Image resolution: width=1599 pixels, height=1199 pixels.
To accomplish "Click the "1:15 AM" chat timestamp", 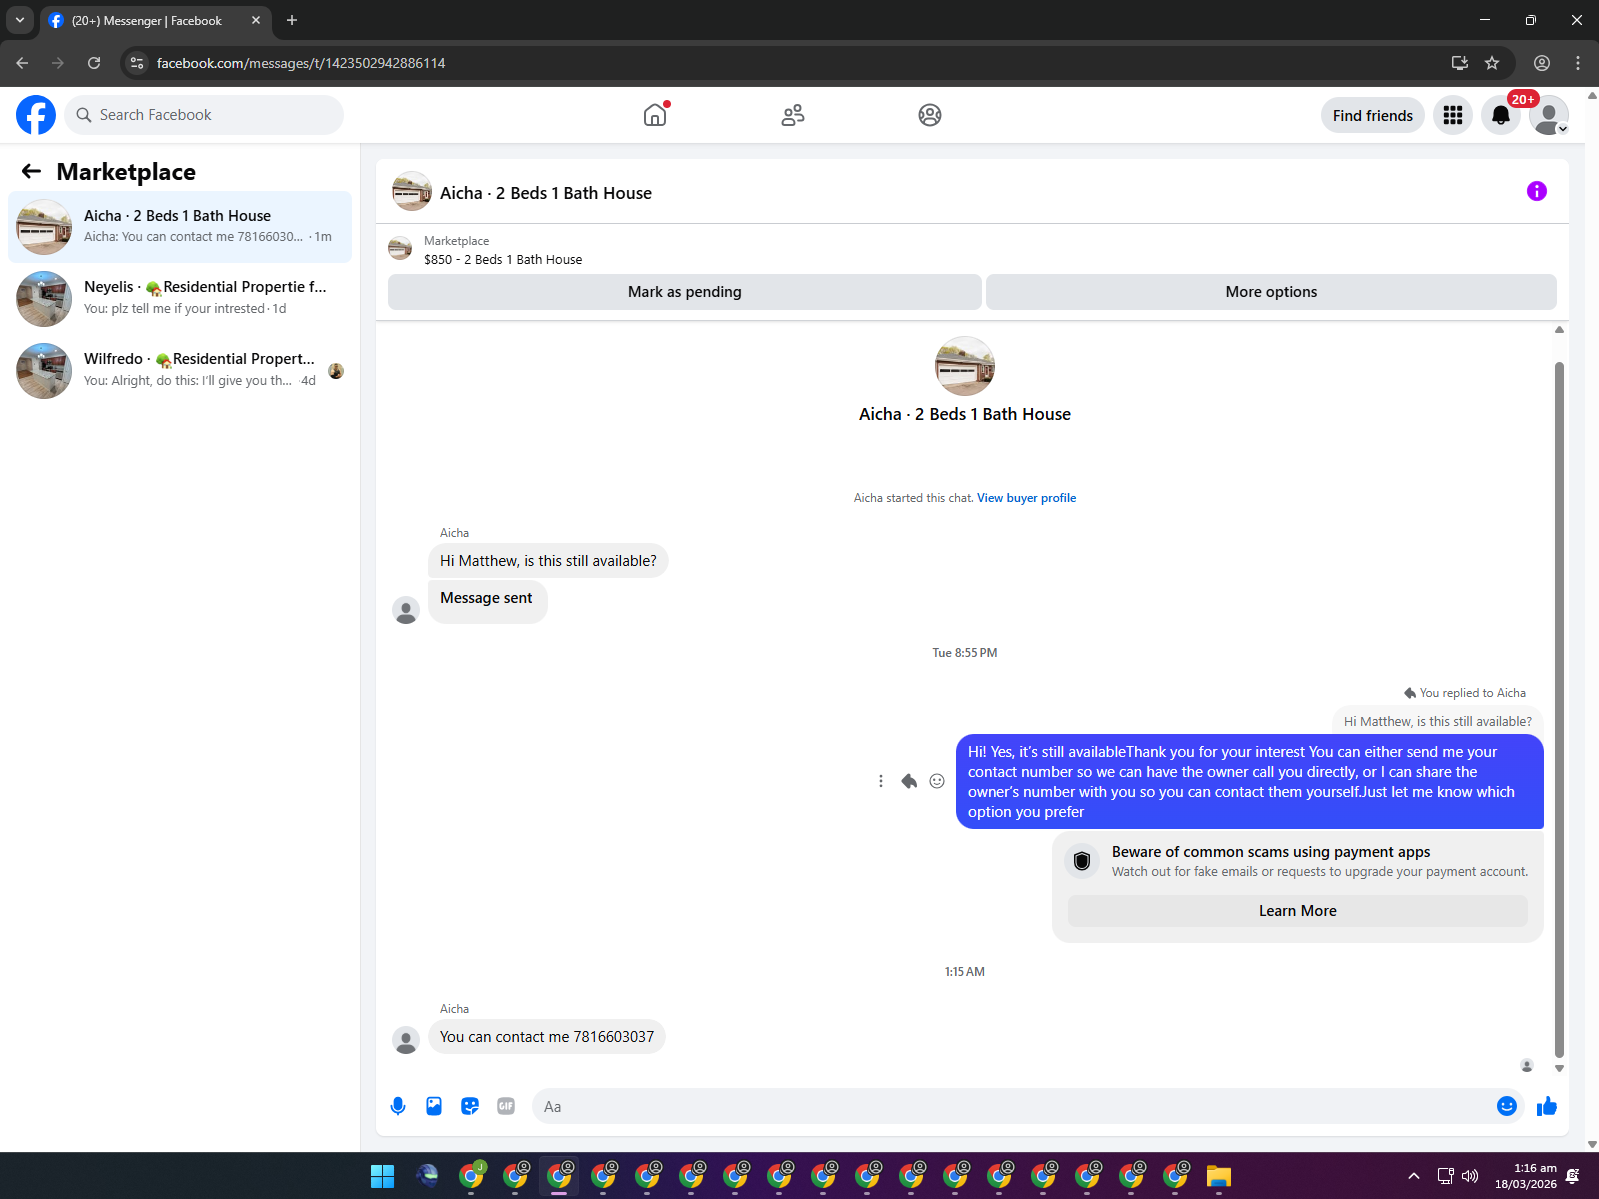I will point(965,972).
